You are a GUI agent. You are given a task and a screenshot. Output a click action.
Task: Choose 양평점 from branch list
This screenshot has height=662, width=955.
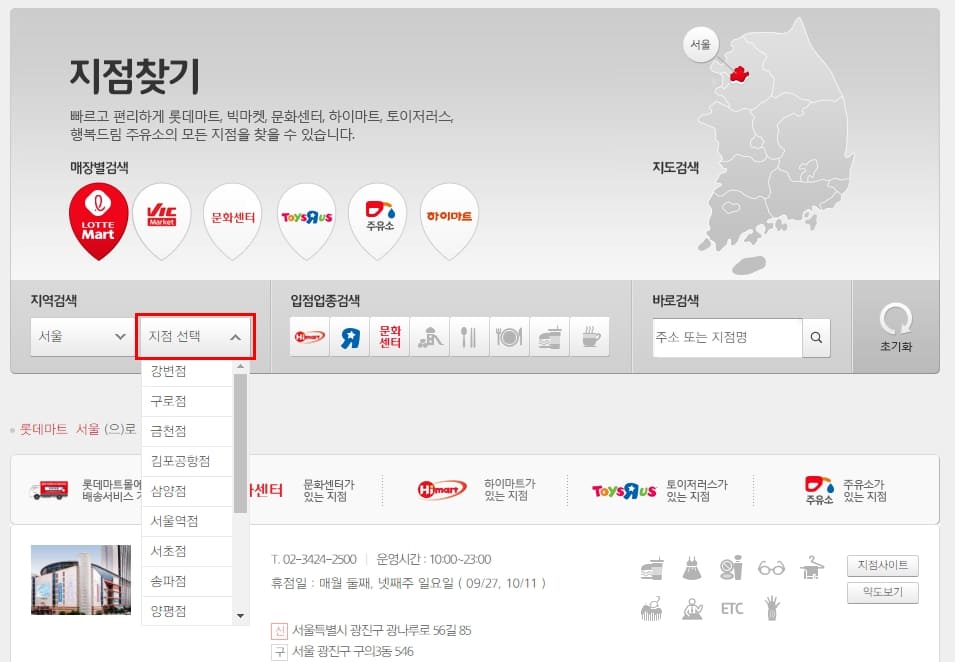coord(187,610)
